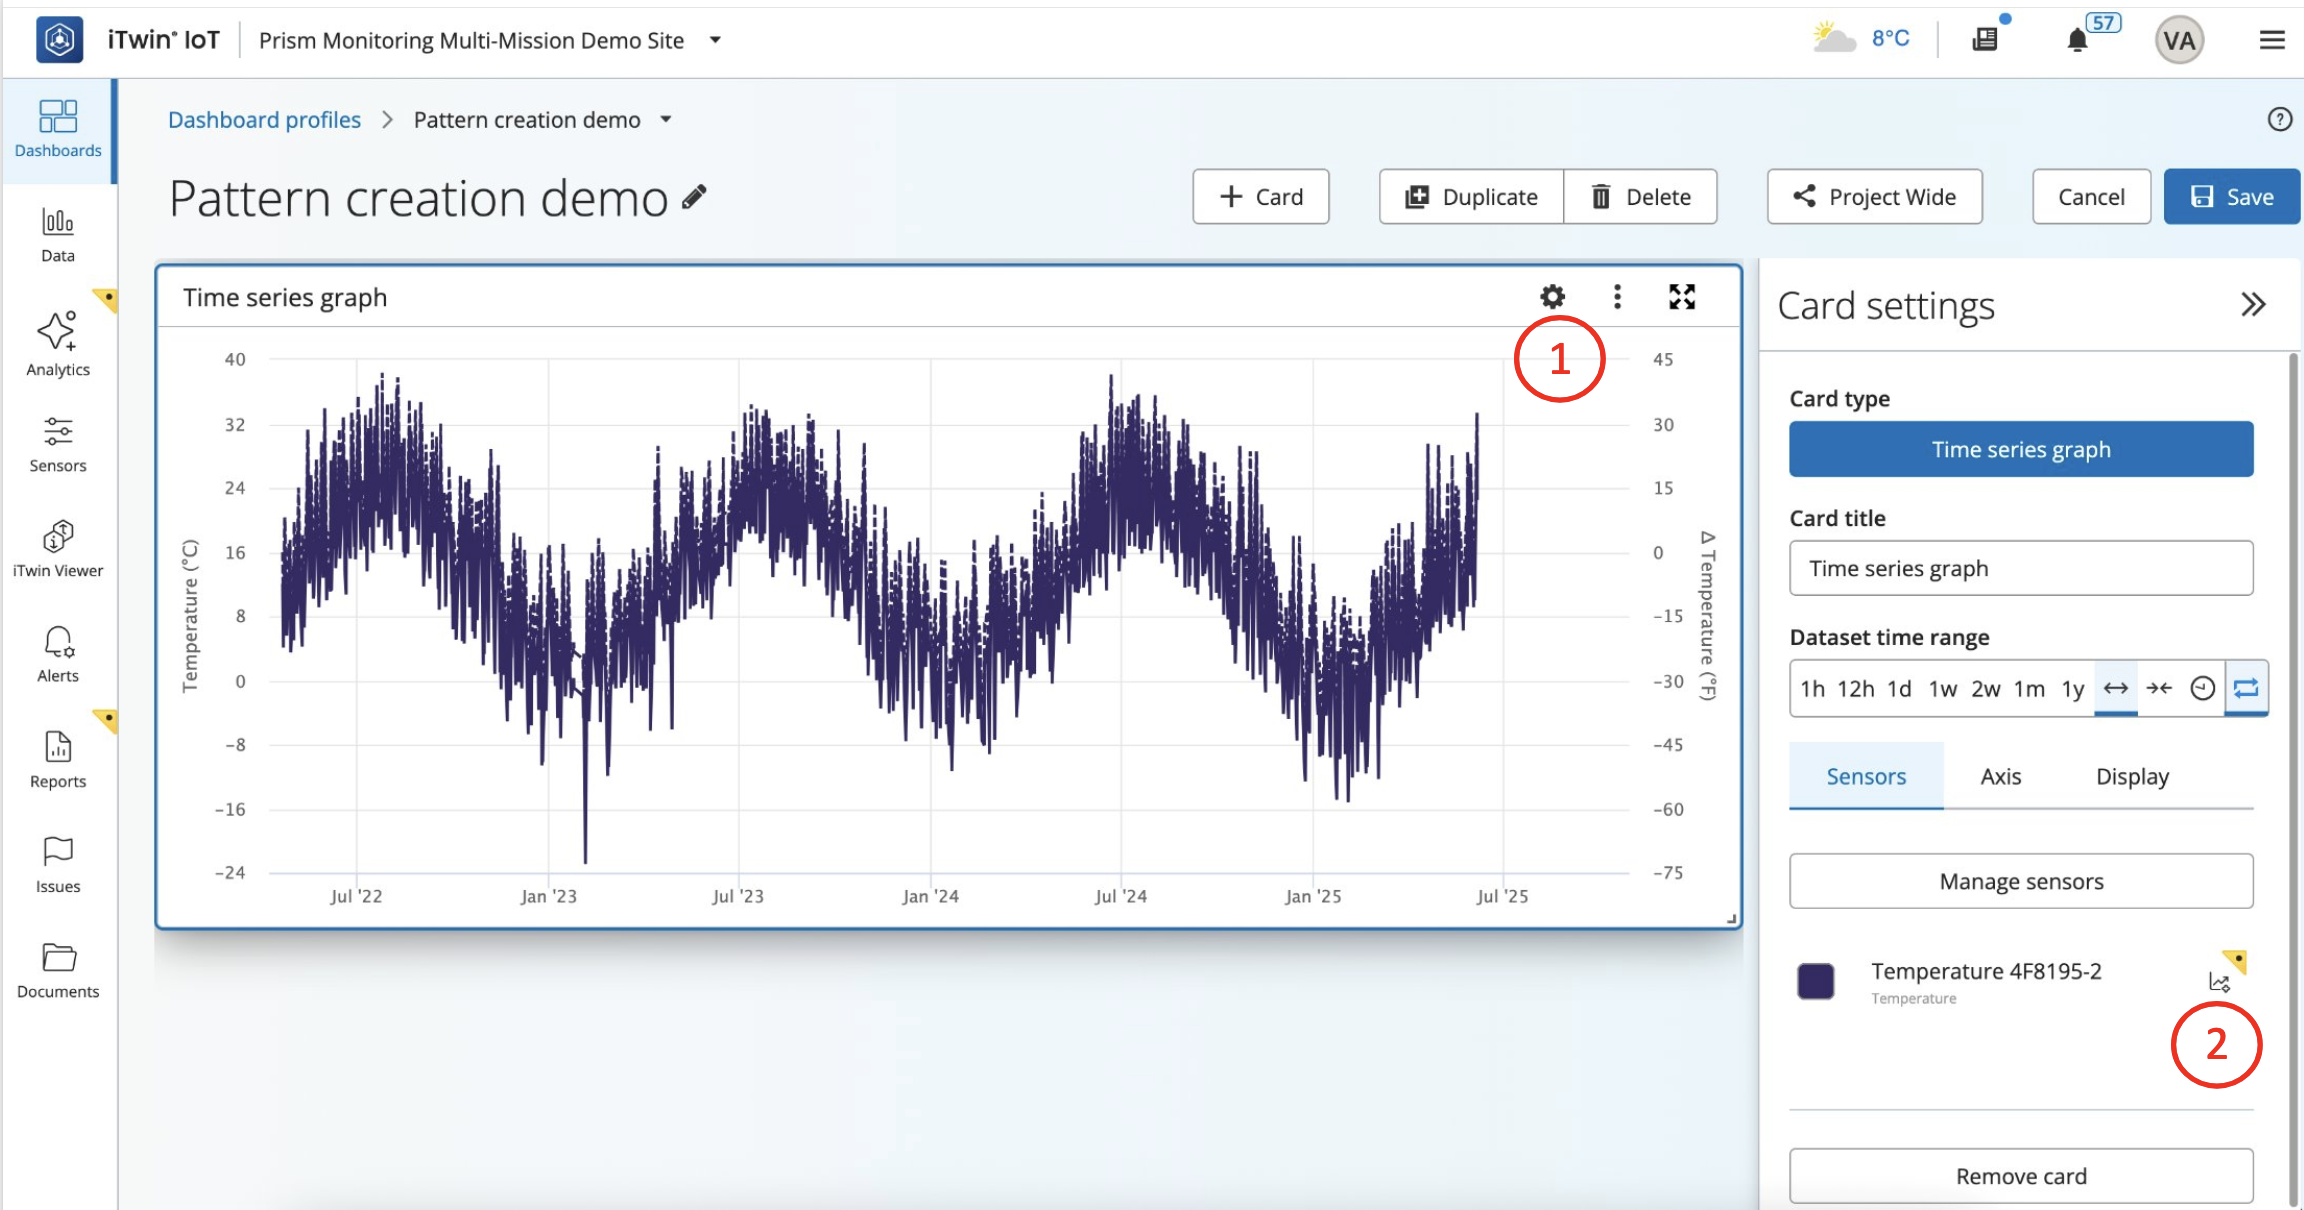Open the card settings gear icon
Viewport: 2304px width, 1210px height.
click(1552, 297)
